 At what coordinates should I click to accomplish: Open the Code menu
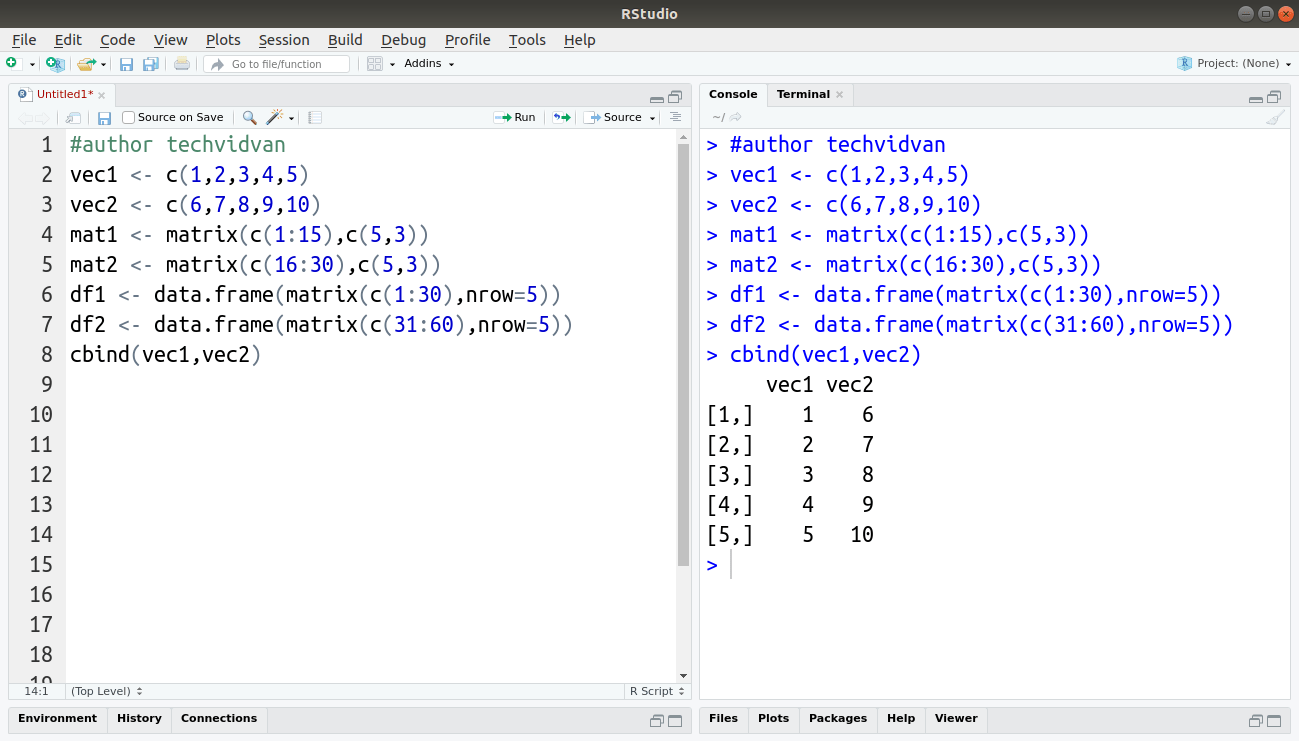(x=118, y=40)
